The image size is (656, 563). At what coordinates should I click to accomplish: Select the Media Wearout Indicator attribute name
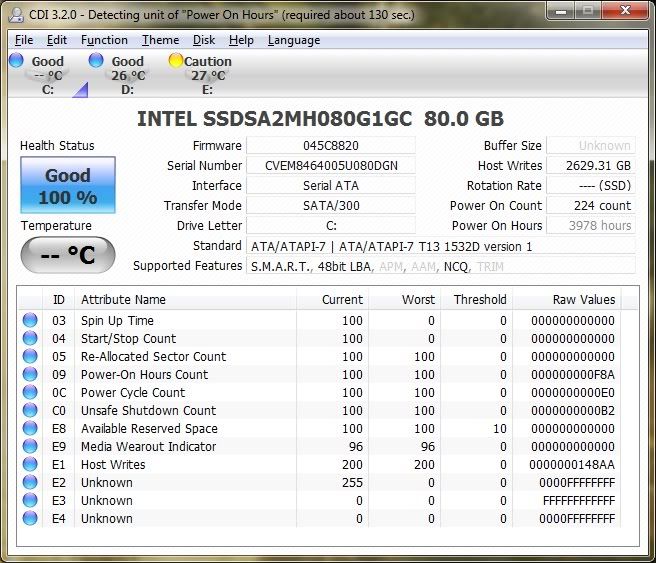pos(149,446)
